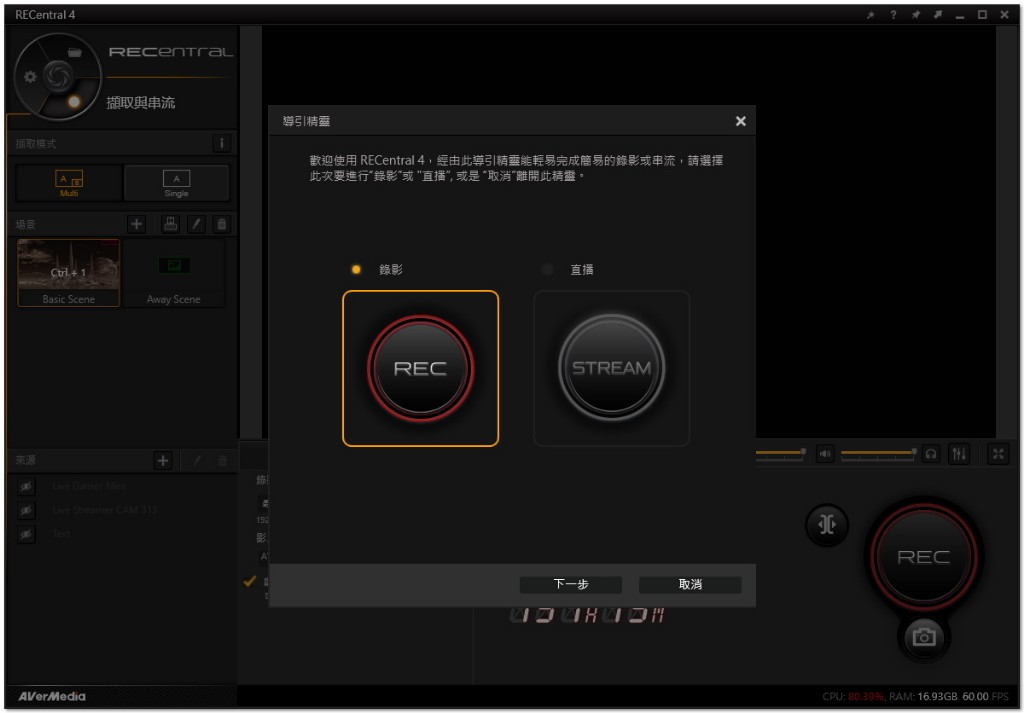Click the info icon beside capture mode
Viewport: 1024px width, 713px height.
221,144
